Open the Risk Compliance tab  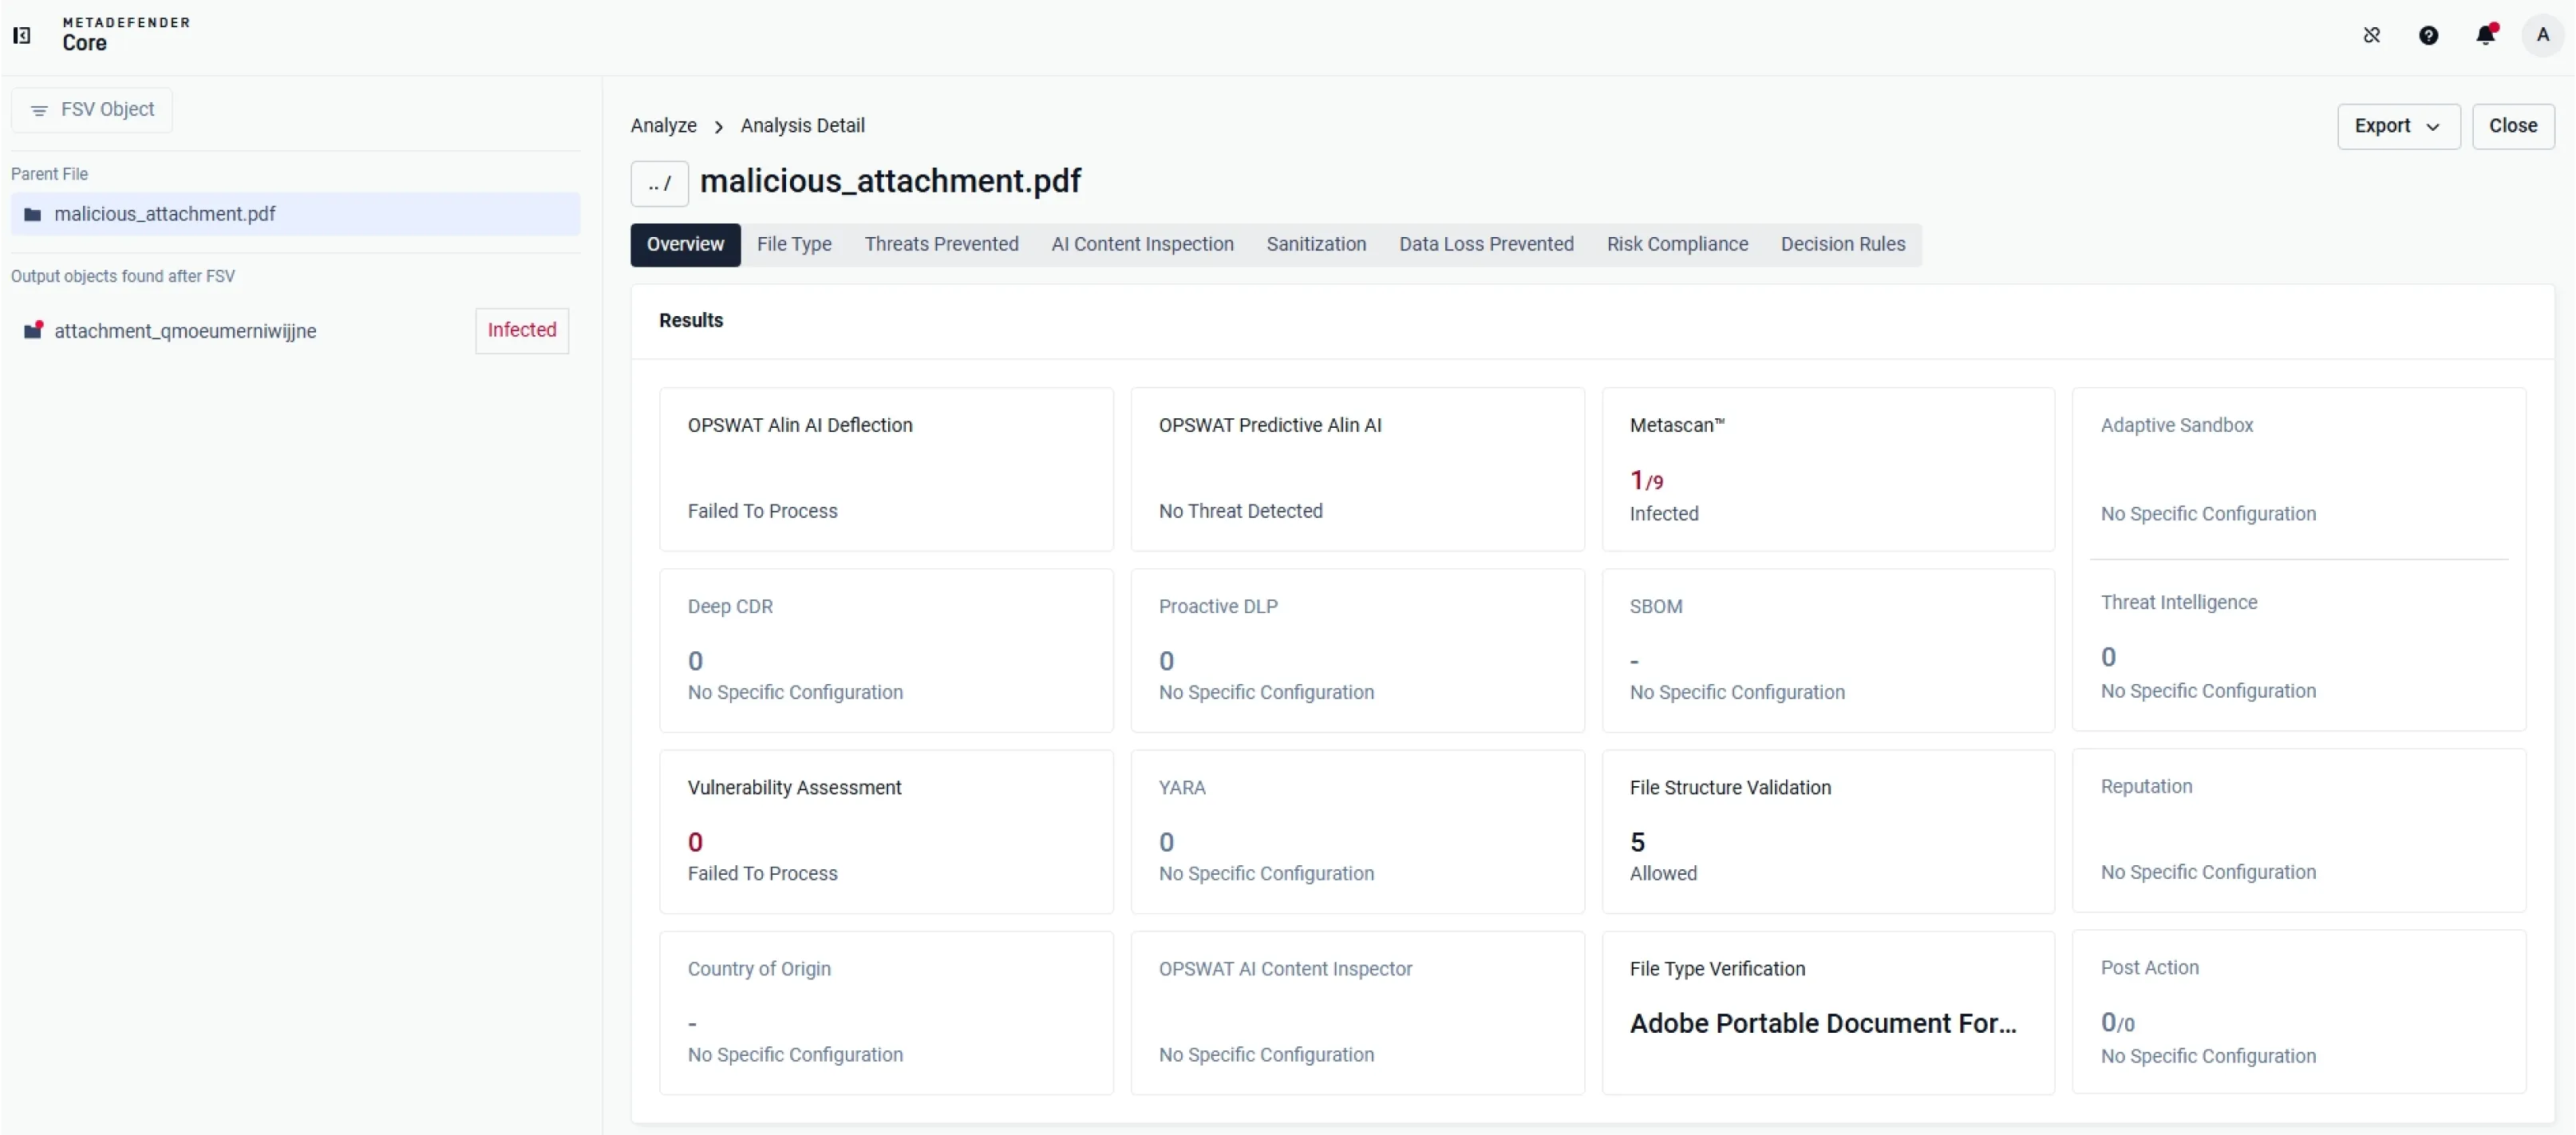click(x=1678, y=244)
